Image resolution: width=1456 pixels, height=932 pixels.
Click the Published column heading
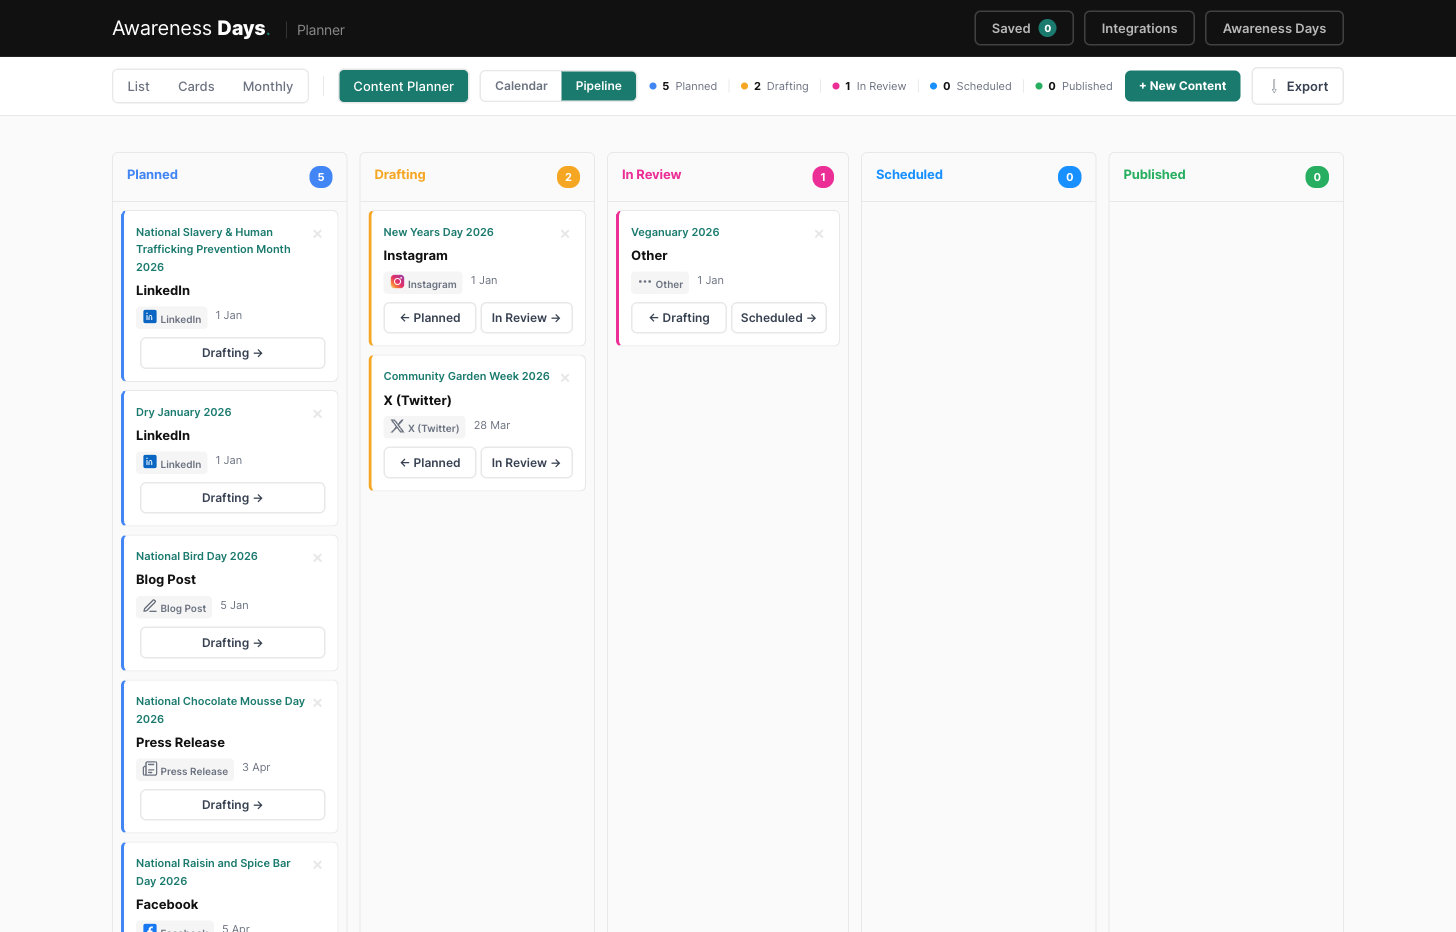[x=1154, y=174]
